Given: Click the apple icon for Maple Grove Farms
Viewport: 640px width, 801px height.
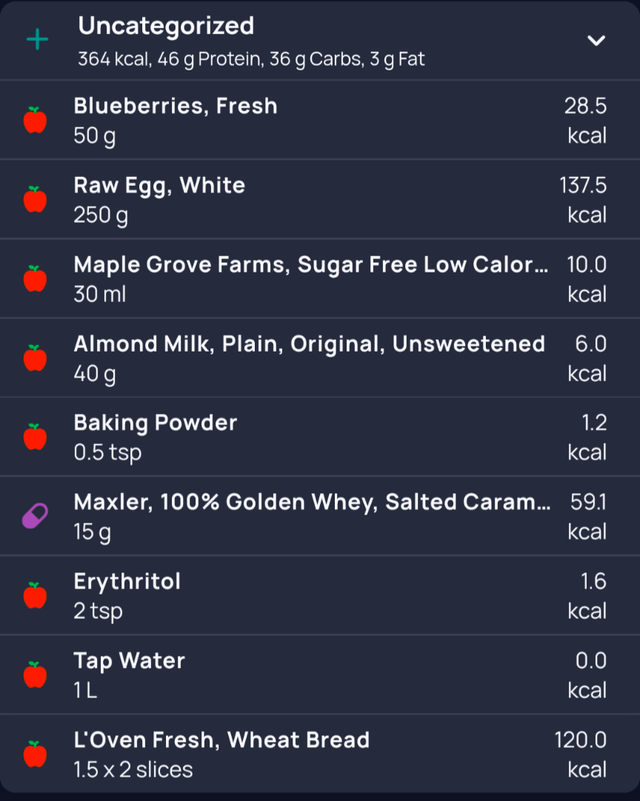Looking at the screenshot, I should click(35, 278).
